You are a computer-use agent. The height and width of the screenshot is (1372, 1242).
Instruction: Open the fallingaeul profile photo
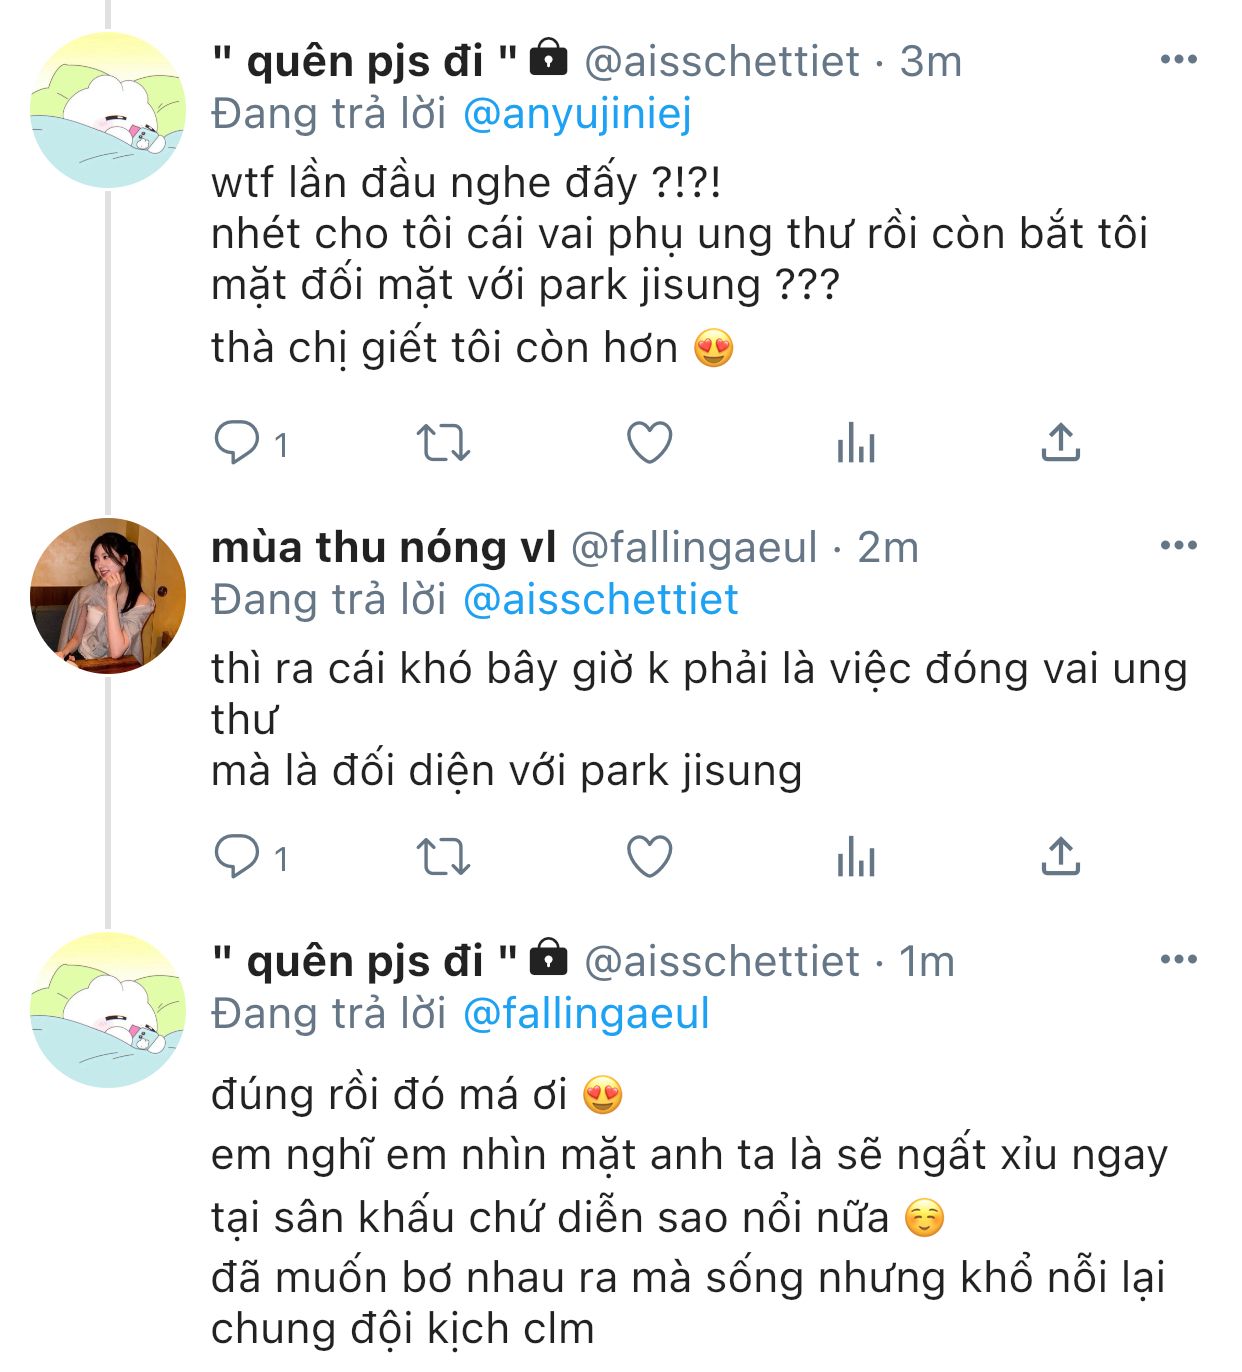108,596
